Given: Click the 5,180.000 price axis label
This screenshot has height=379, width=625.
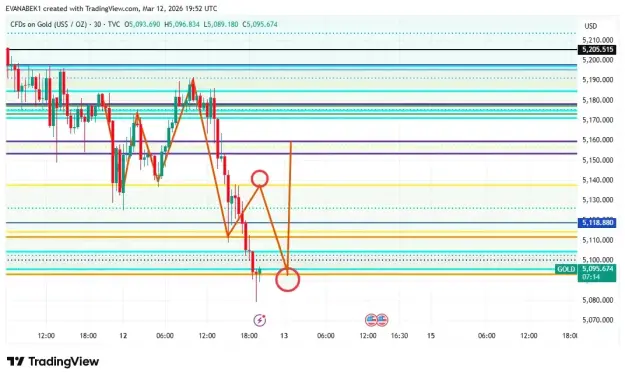Looking at the screenshot, I should pos(597,100).
